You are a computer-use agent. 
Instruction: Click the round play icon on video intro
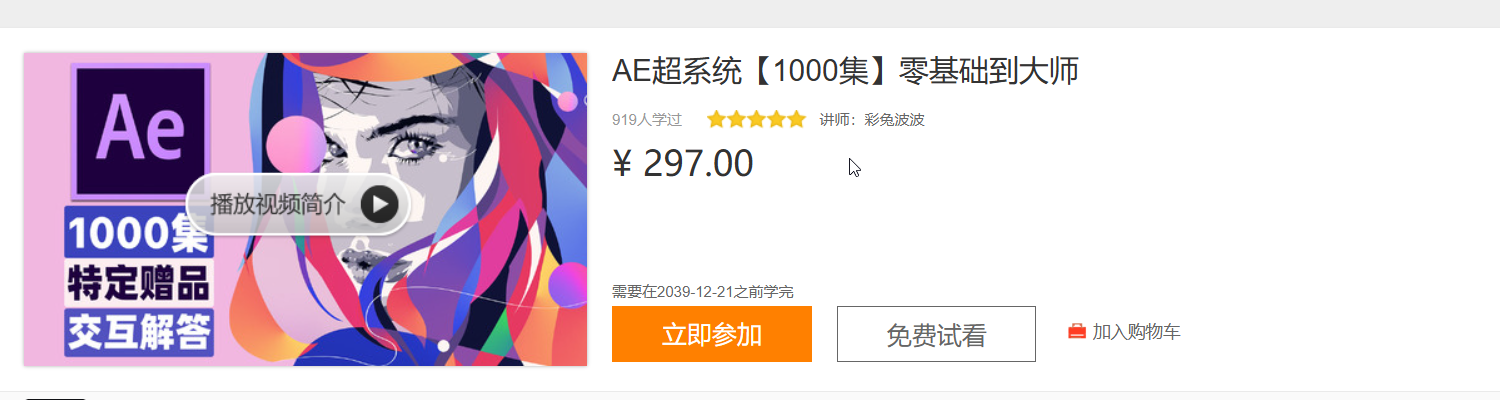(x=379, y=204)
